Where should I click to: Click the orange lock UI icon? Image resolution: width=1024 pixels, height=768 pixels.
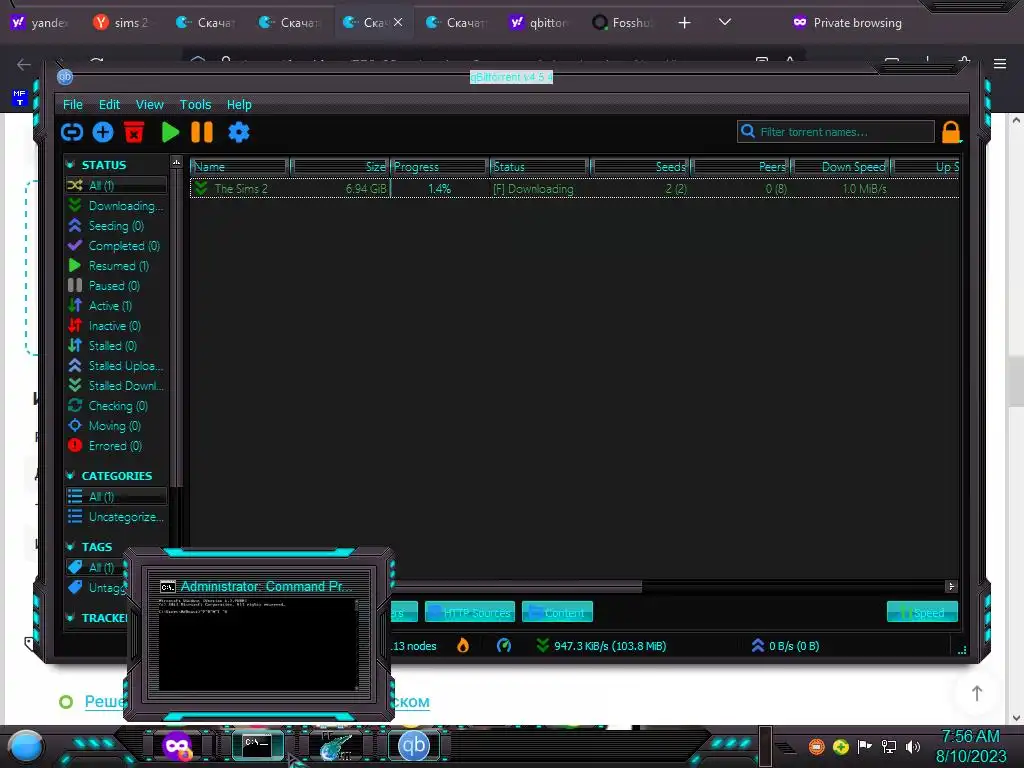(x=951, y=133)
